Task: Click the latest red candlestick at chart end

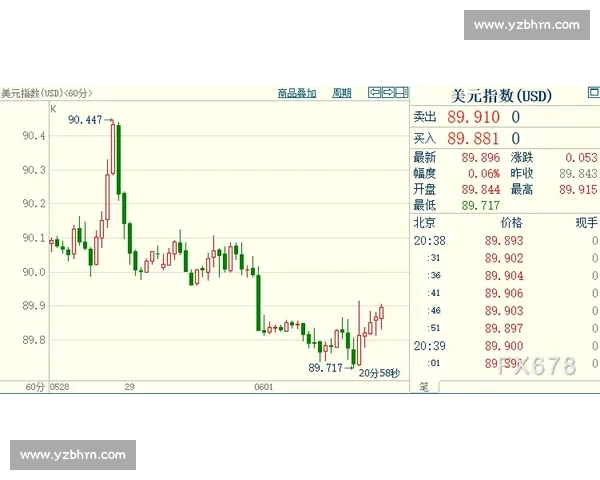Action: [x=382, y=315]
